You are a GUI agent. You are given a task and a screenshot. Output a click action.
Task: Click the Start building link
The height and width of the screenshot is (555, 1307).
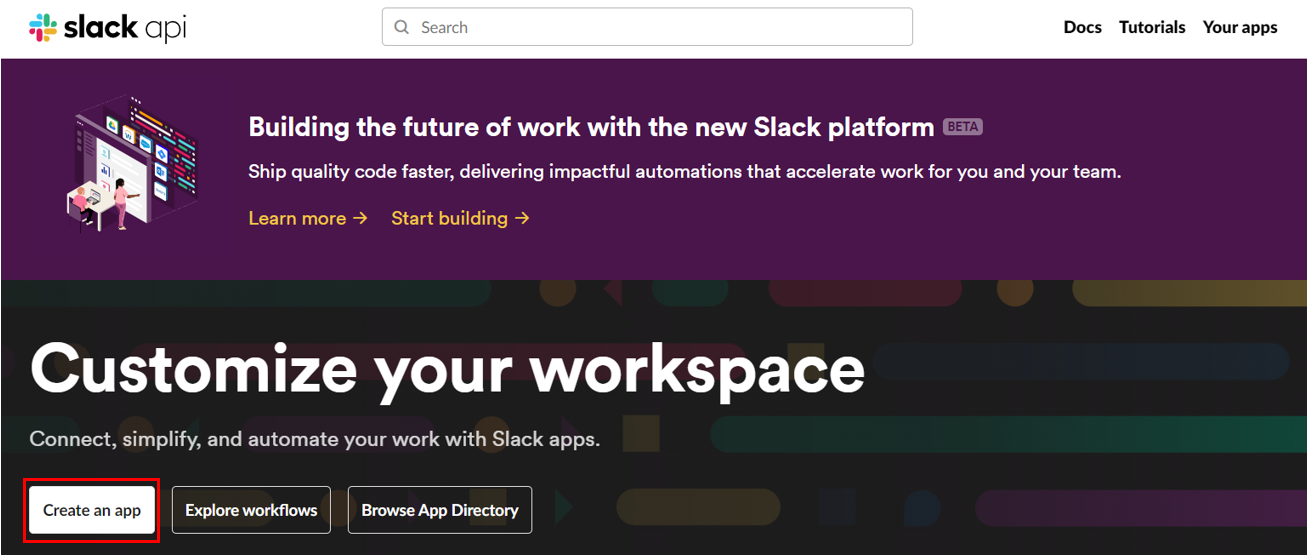click(460, 218)
